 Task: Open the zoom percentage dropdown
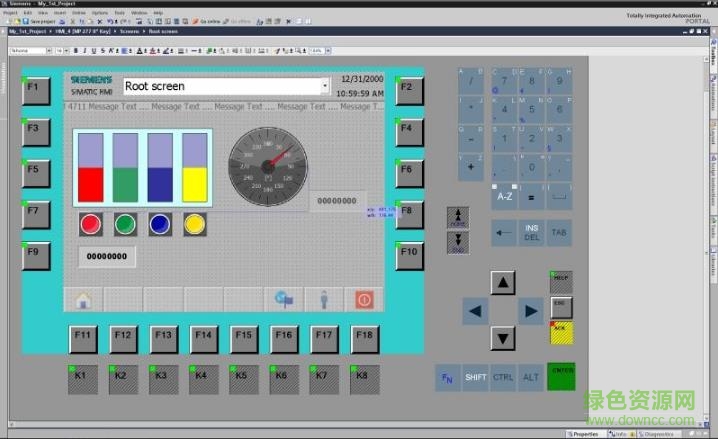point(328,50)
